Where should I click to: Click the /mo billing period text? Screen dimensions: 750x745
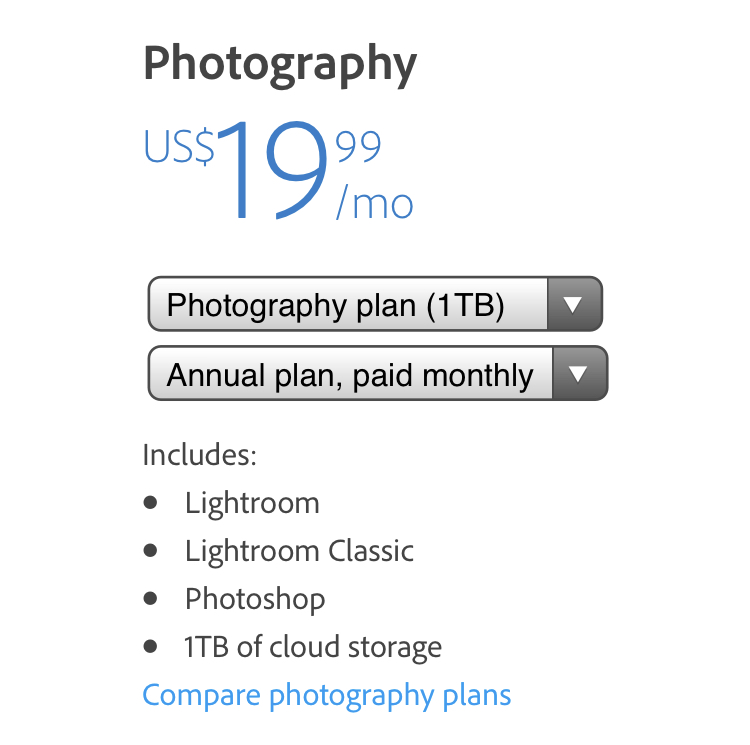375,202
